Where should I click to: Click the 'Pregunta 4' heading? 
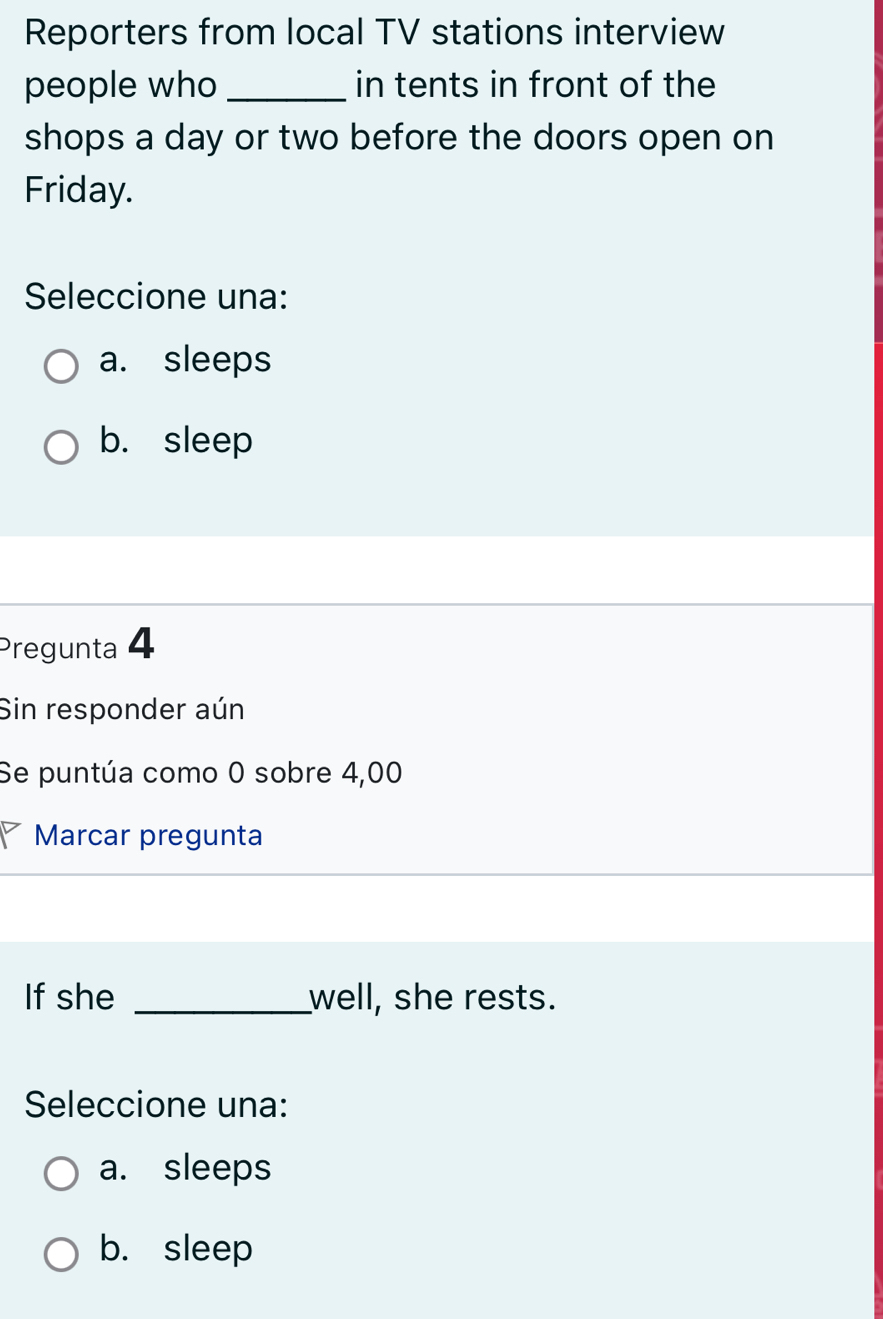(78, 645)
